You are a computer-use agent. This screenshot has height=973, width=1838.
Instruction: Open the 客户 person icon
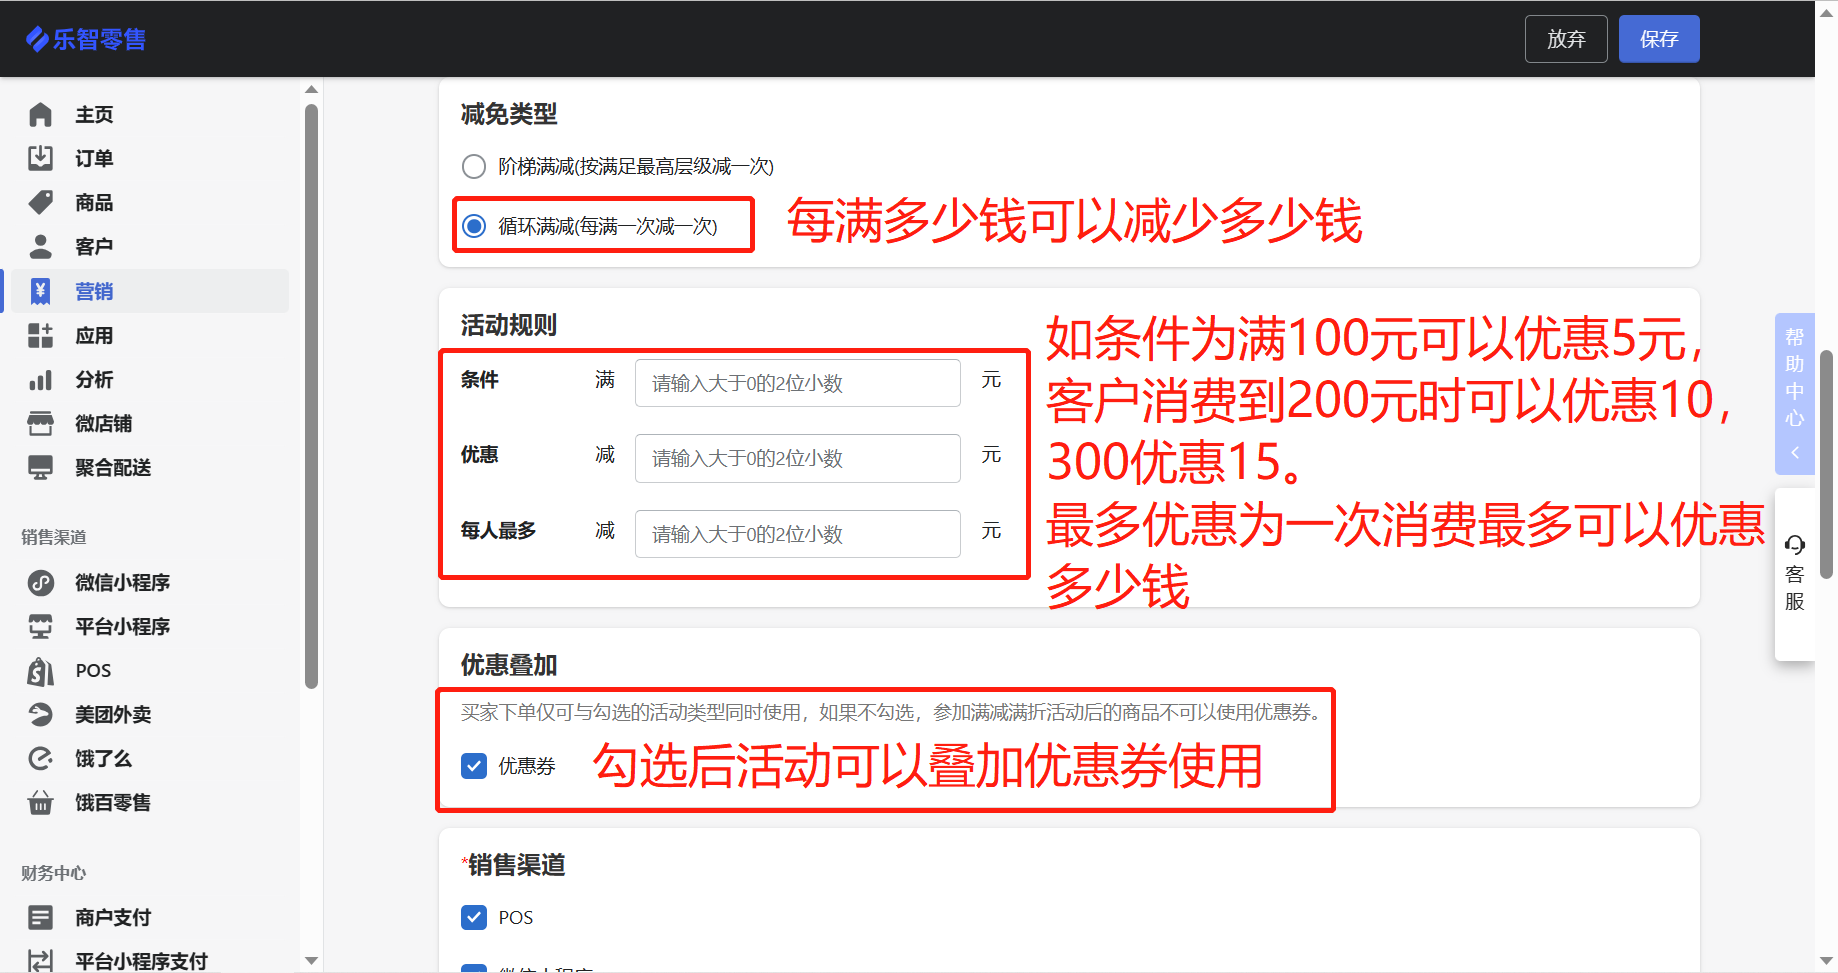[x=40, y=246]
